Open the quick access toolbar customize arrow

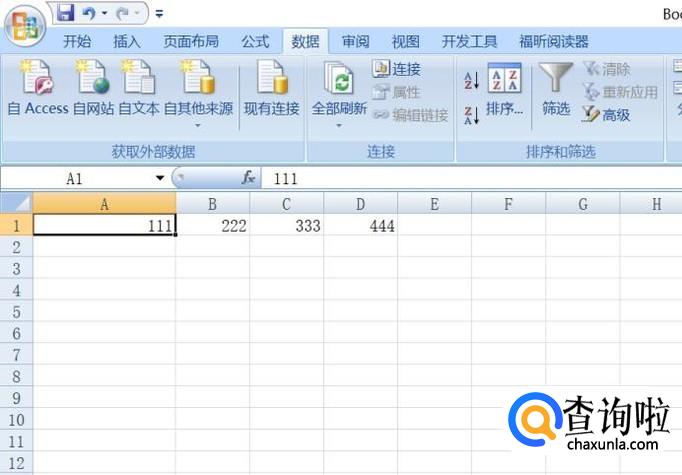point(159,14)
